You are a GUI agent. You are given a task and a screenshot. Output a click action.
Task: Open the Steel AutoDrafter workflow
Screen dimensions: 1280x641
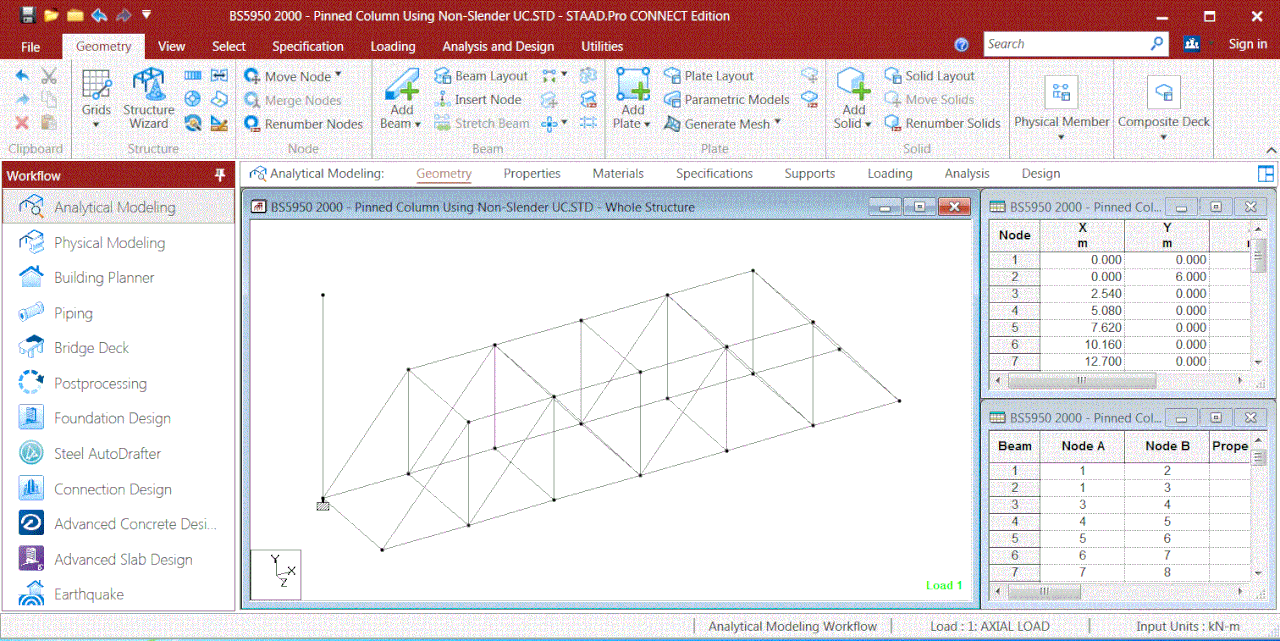119,454
